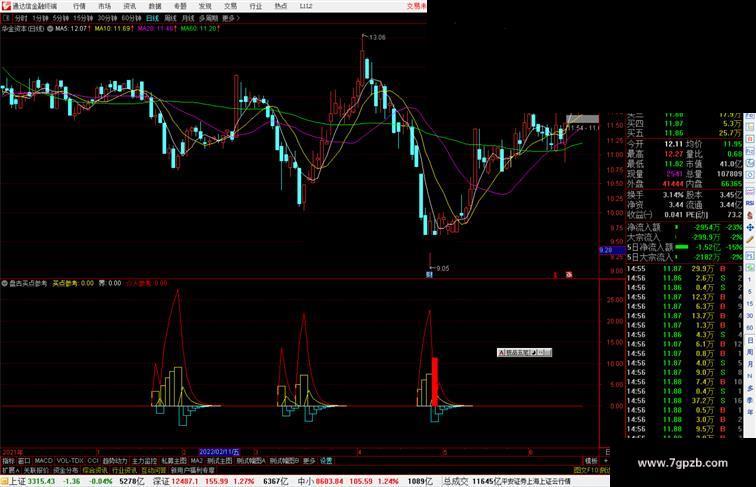
Task: Open the 交易 menu
Action: pyautogui.click(x=230, y=6)
